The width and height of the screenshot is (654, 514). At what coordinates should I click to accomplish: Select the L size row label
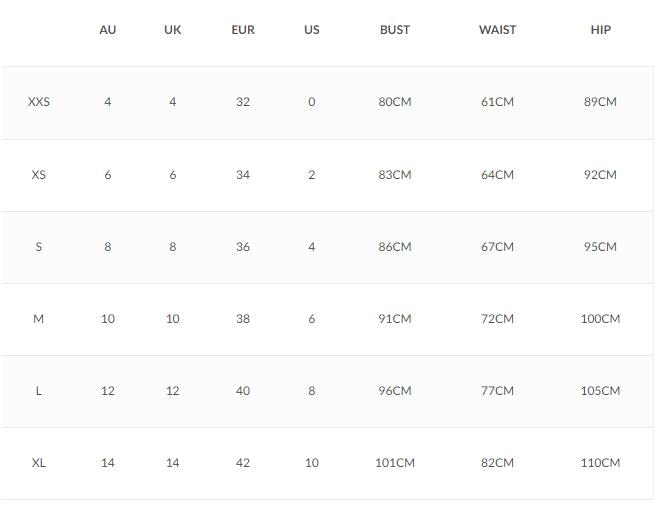pyautogui.click(x=38, y=391)
